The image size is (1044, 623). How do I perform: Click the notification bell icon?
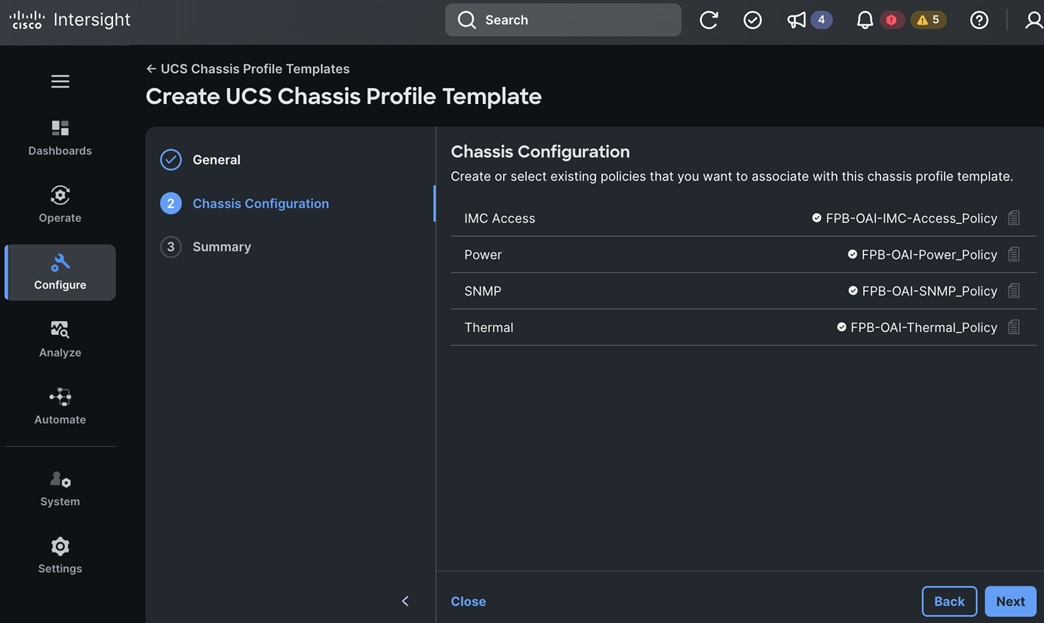tap(864, 20)
